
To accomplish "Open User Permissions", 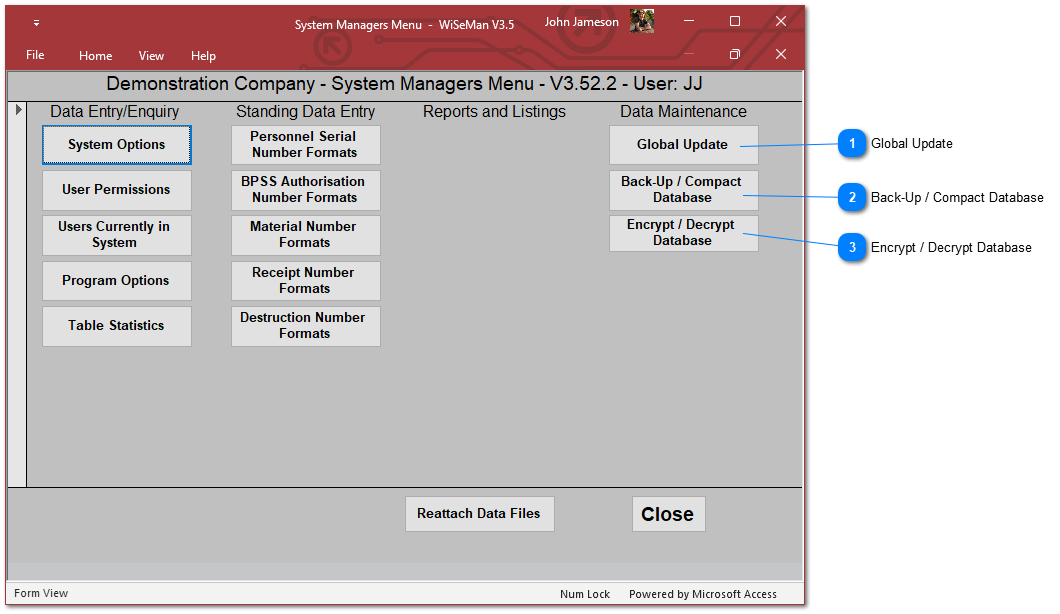I will coord(117,190).
